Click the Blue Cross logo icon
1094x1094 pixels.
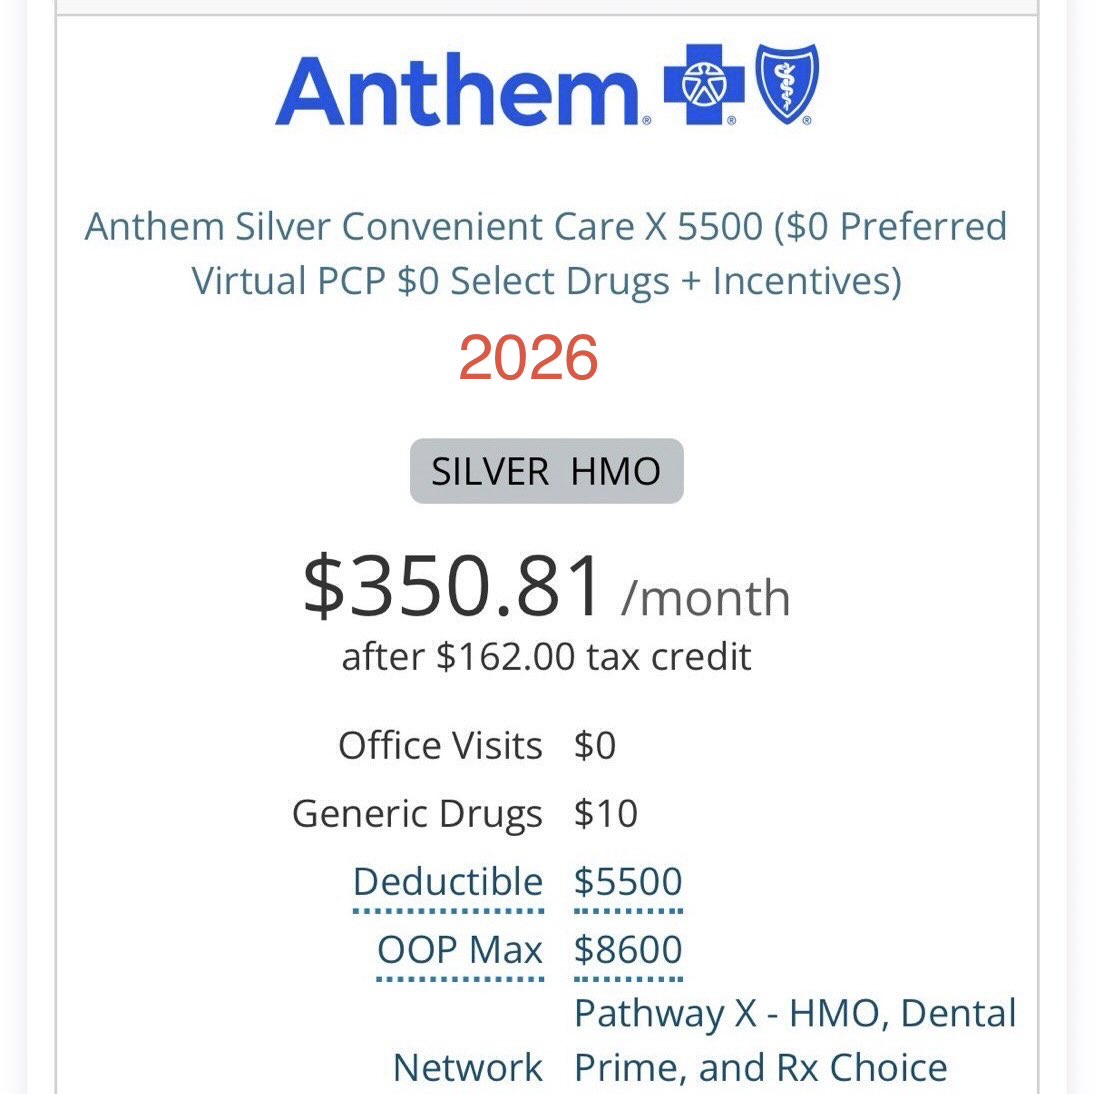pyautogui.click(x=704, y=84)
